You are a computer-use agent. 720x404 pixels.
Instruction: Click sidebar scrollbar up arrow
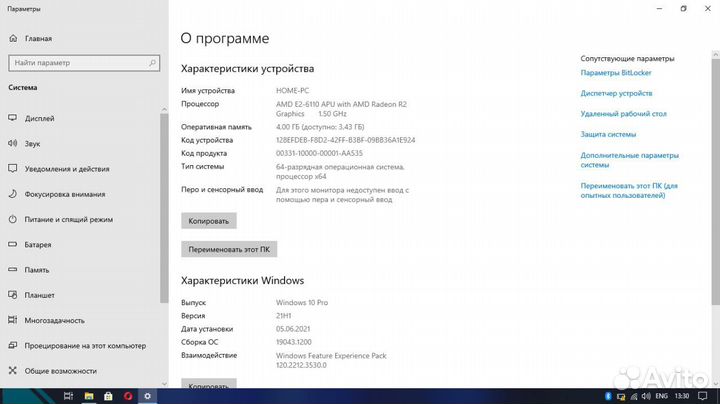164,109
